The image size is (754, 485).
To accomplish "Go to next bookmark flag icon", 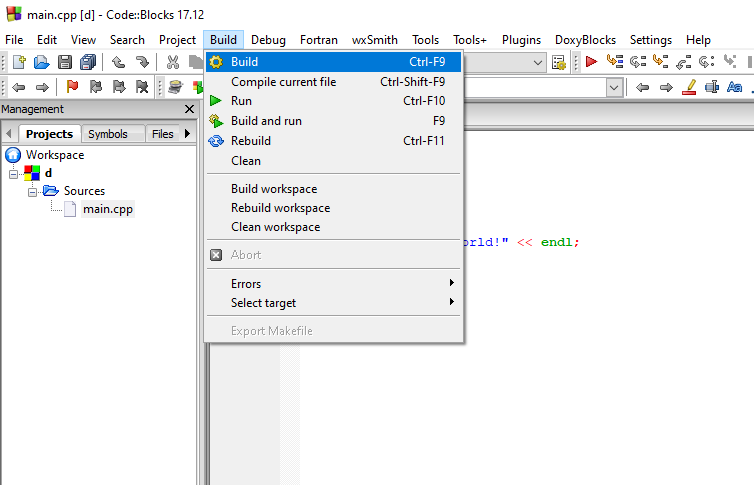I will pyautogui.click(x=119, y=87).
